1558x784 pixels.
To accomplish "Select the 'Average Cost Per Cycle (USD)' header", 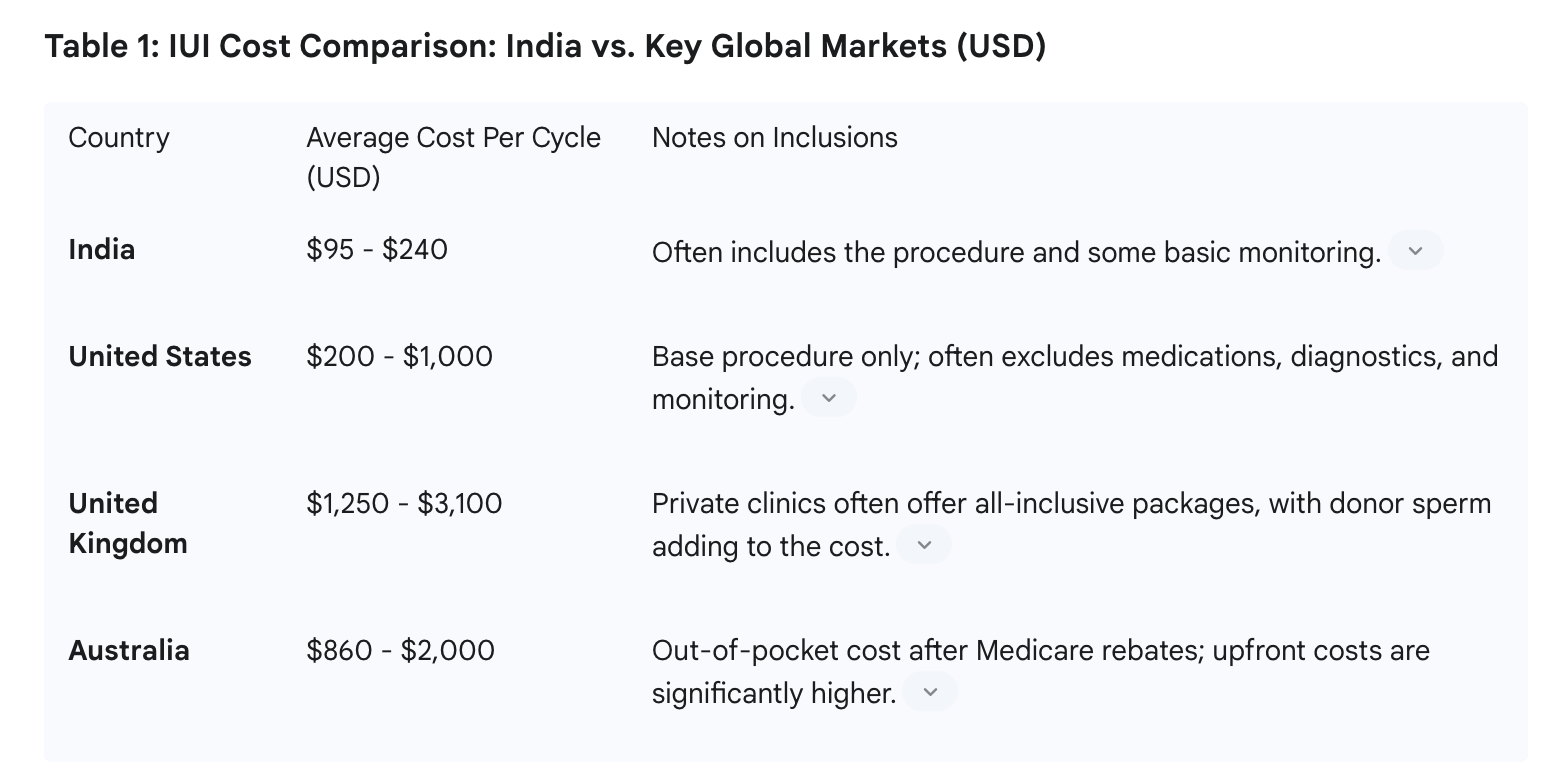I will [453, 157].
